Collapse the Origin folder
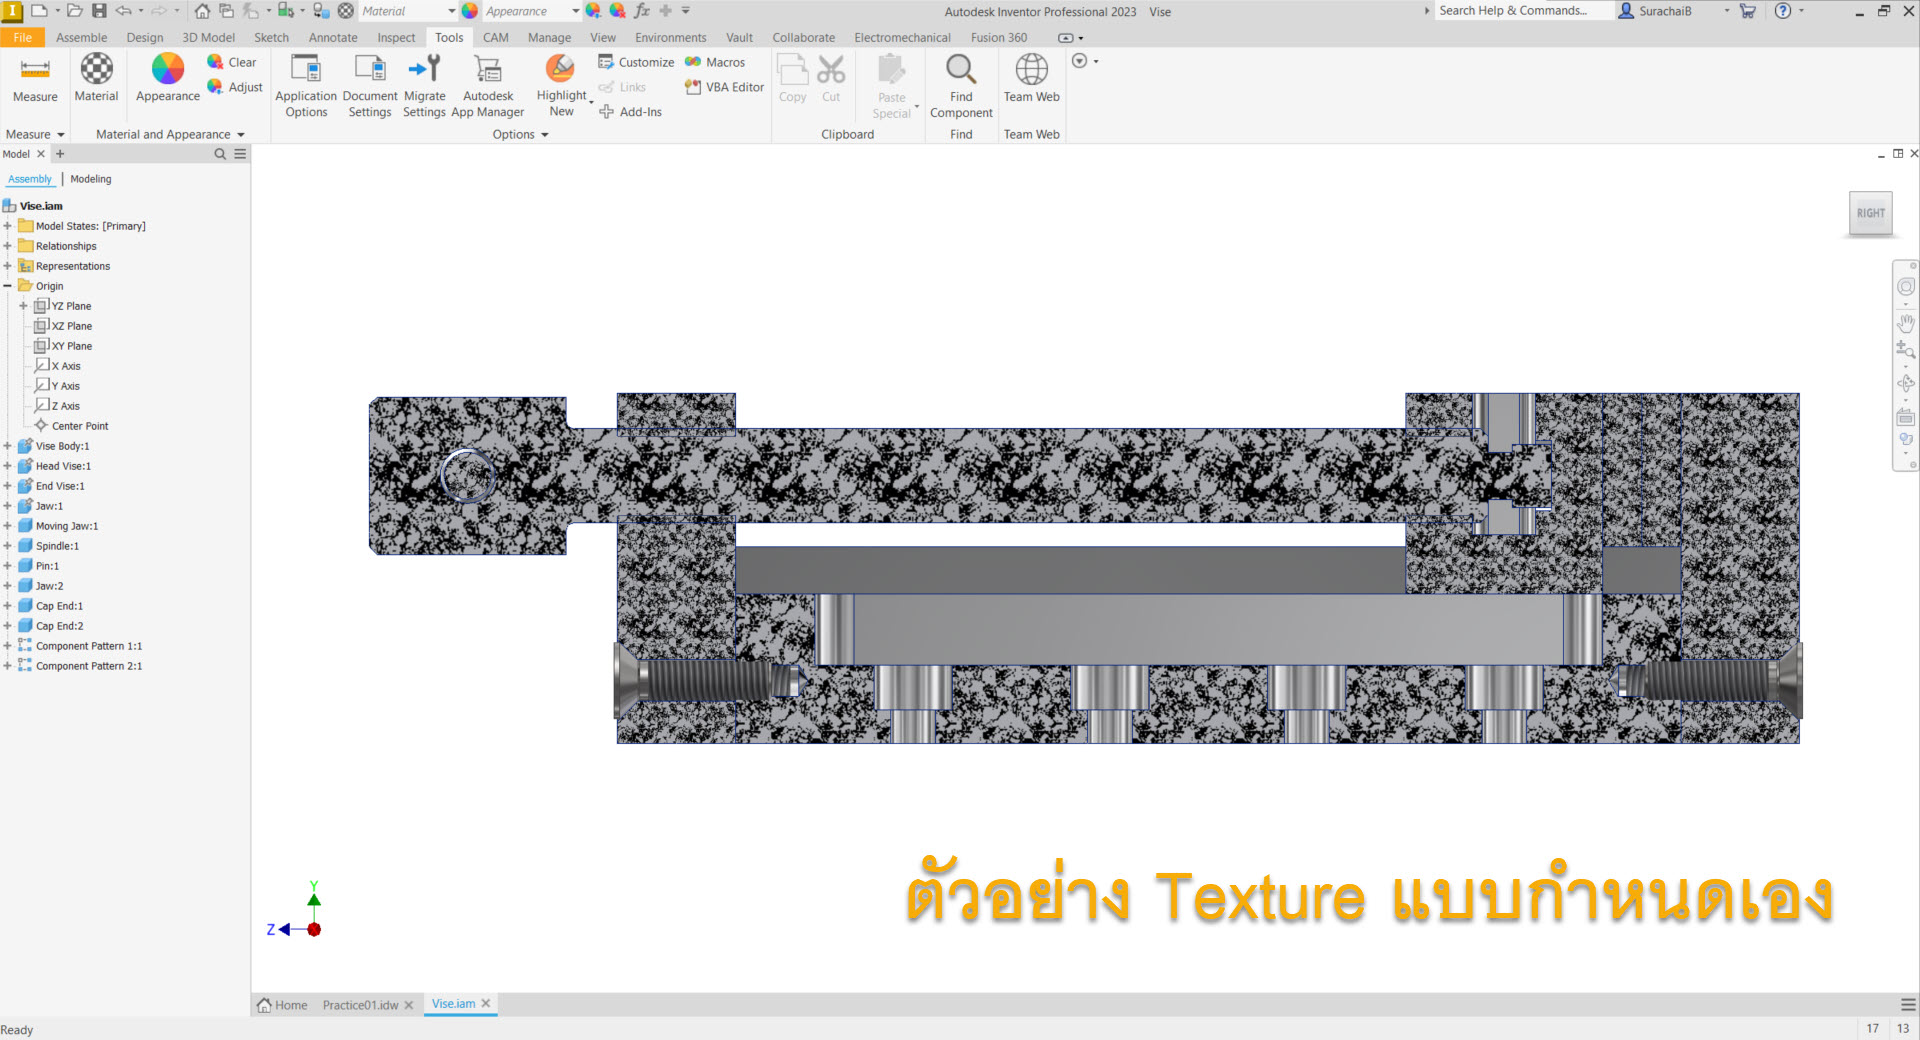1920x1040 pixels. (8, 286)
